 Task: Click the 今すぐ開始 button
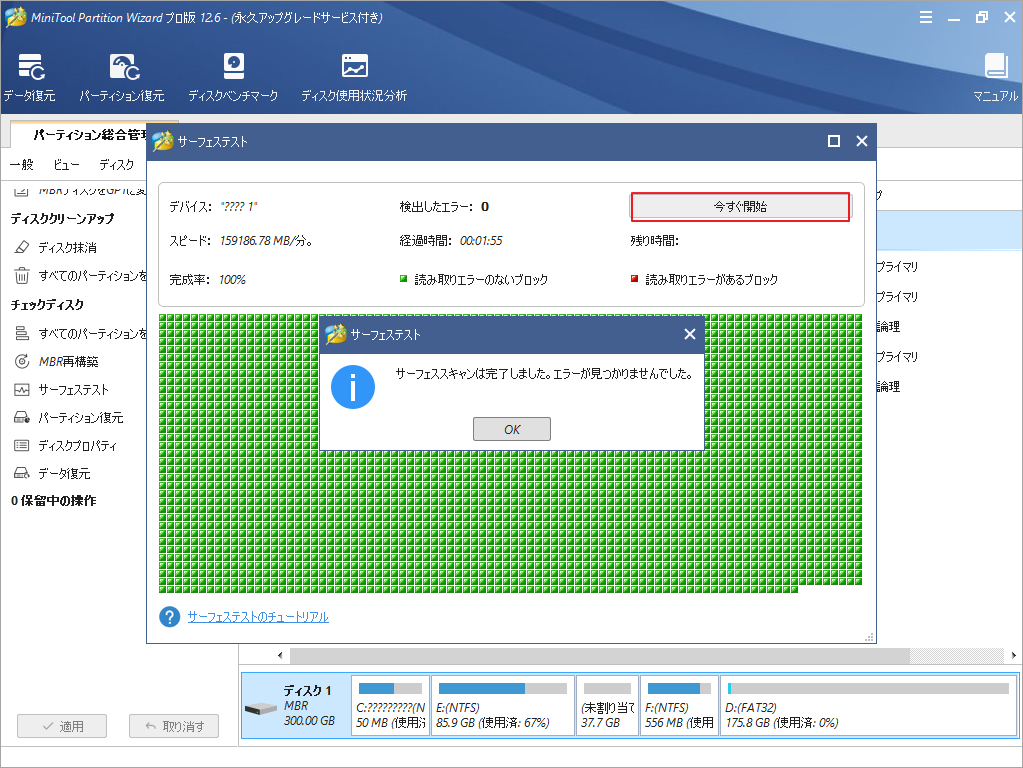coord(741,207)
